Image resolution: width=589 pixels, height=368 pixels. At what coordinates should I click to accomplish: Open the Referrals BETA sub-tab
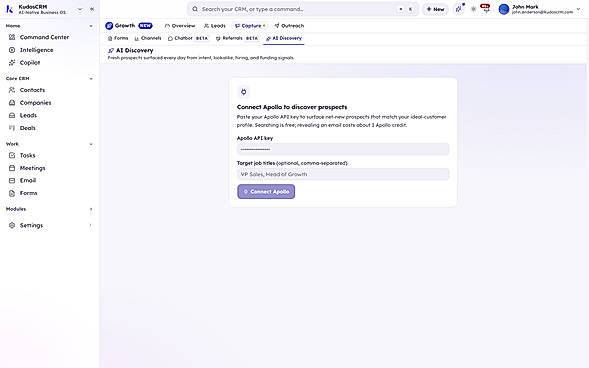pos(237,38)
